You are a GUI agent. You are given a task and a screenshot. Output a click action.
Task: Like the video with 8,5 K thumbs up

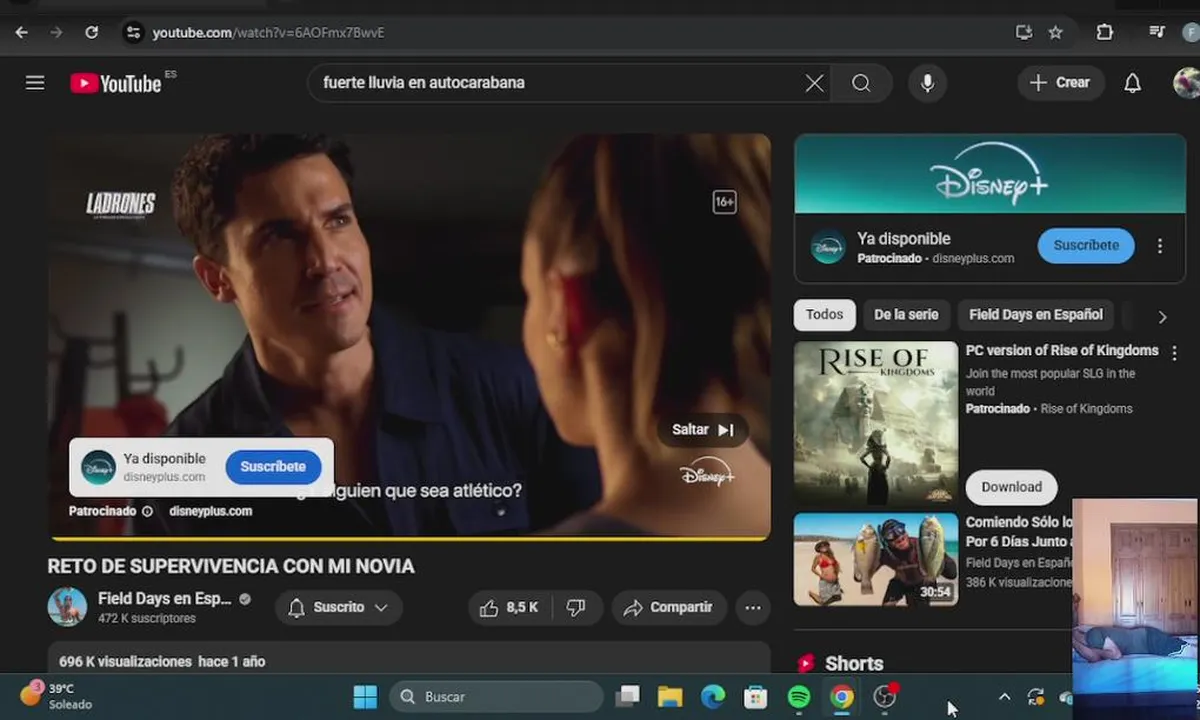(x=509, y=607)
